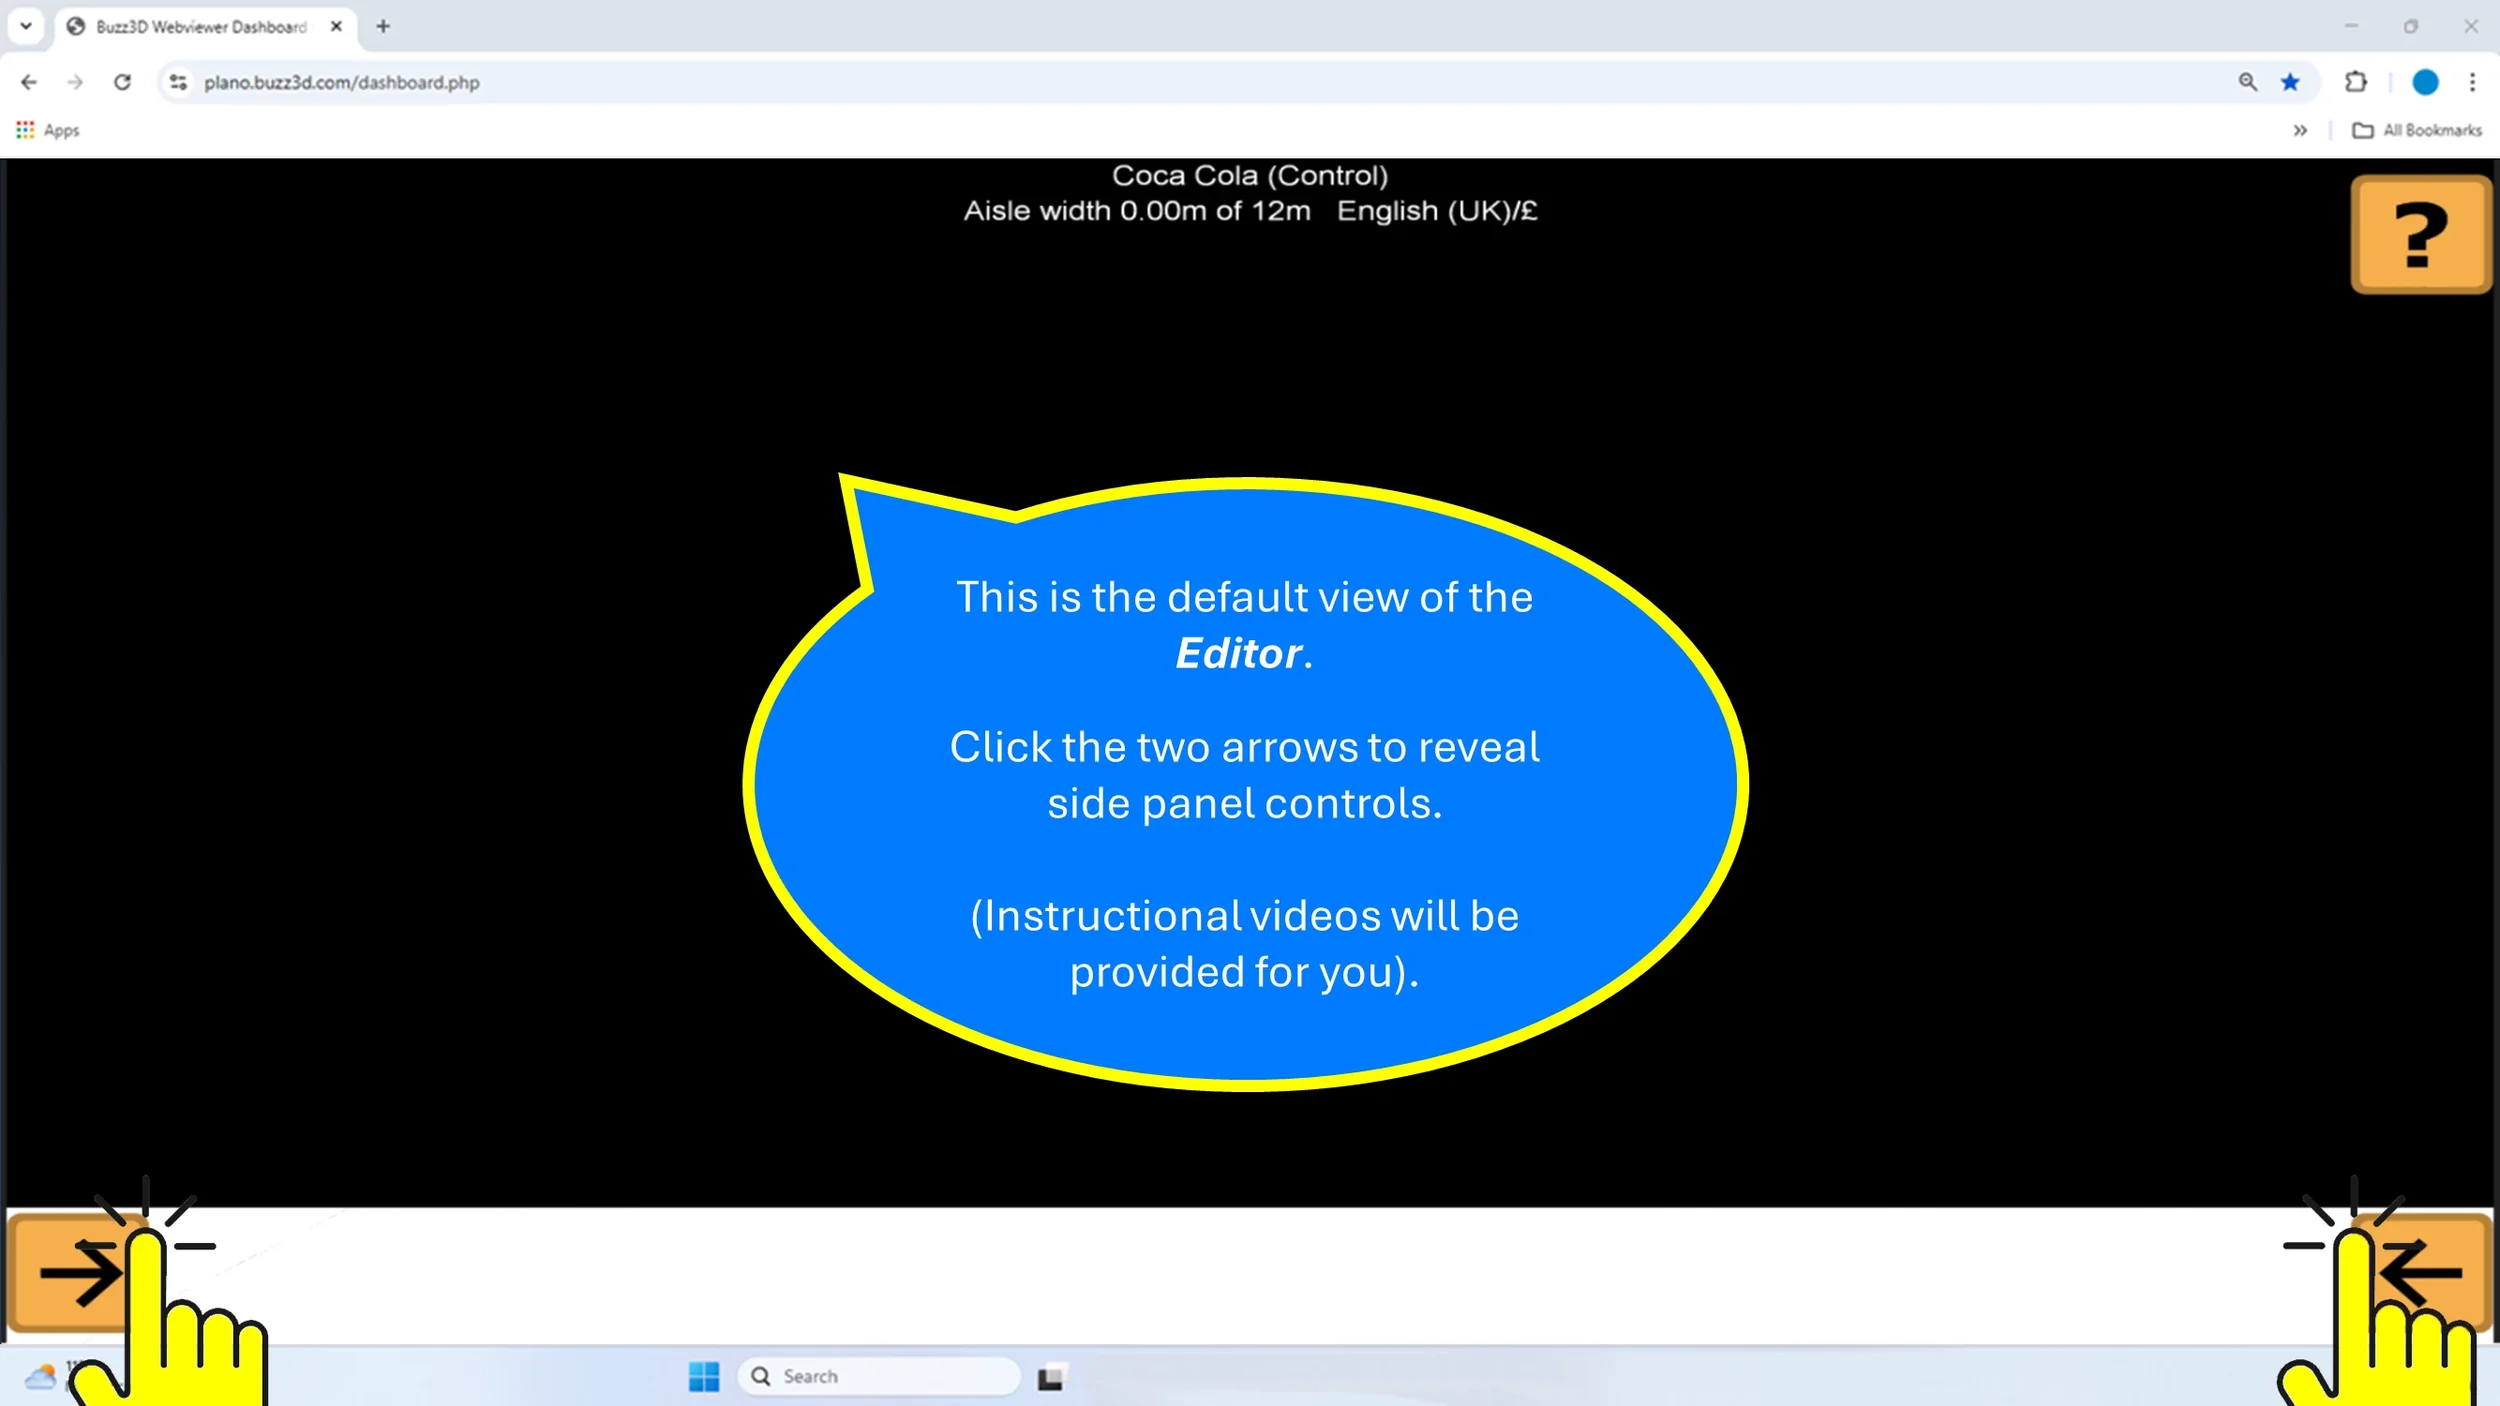Open the tab search dropdown chevron
2500x1406 pixels.
26,26
